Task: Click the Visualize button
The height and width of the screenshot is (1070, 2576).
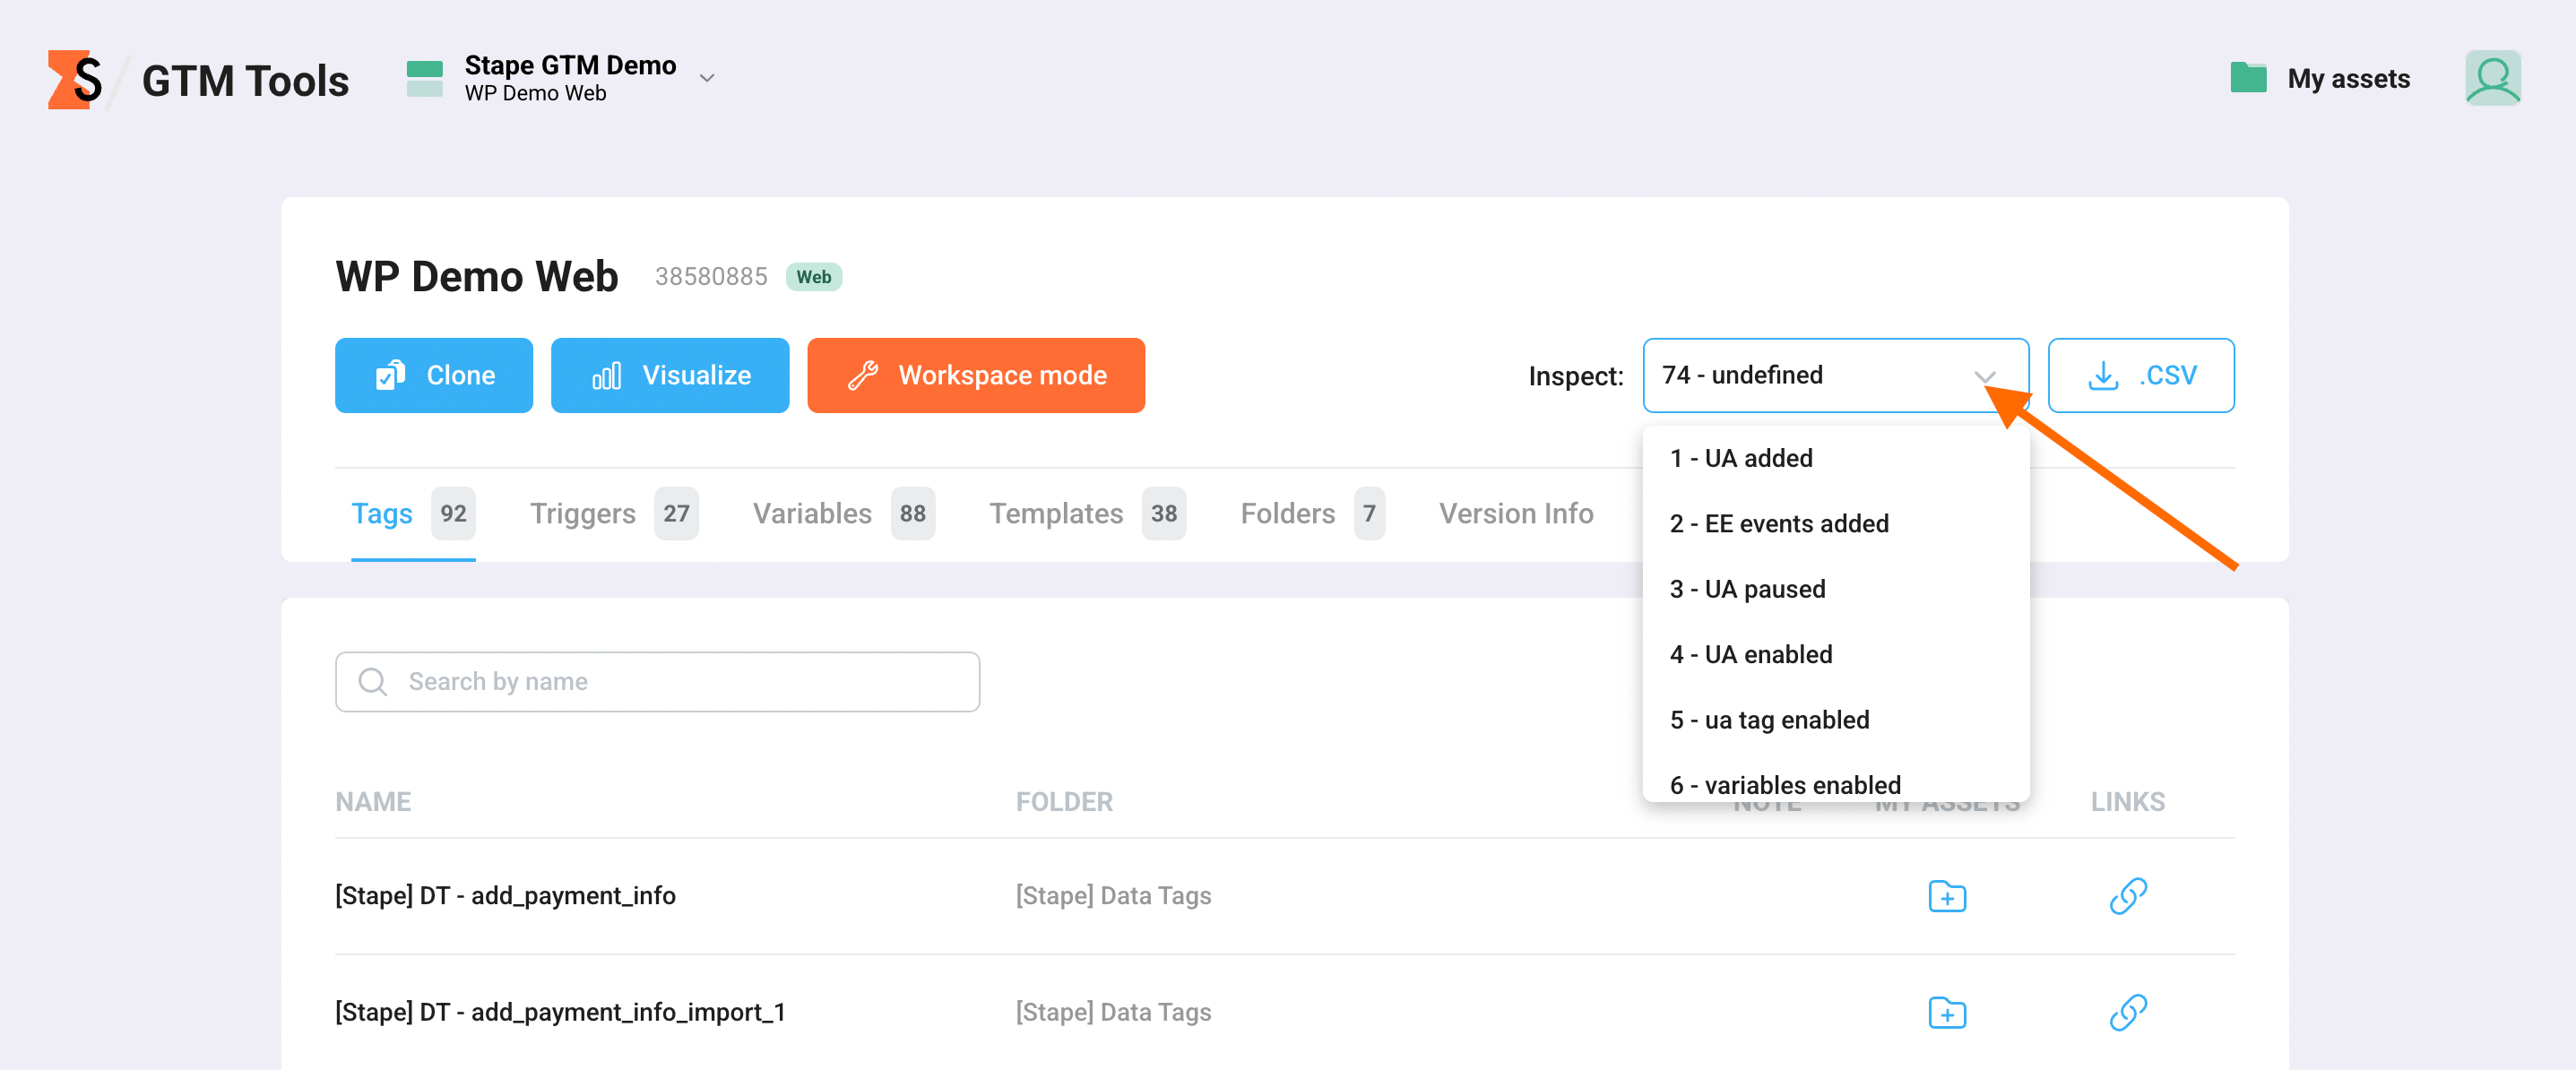Action: point(670,375)
